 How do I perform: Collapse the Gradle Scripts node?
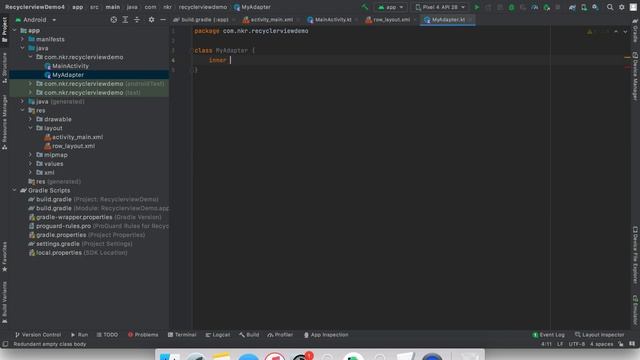15,190
